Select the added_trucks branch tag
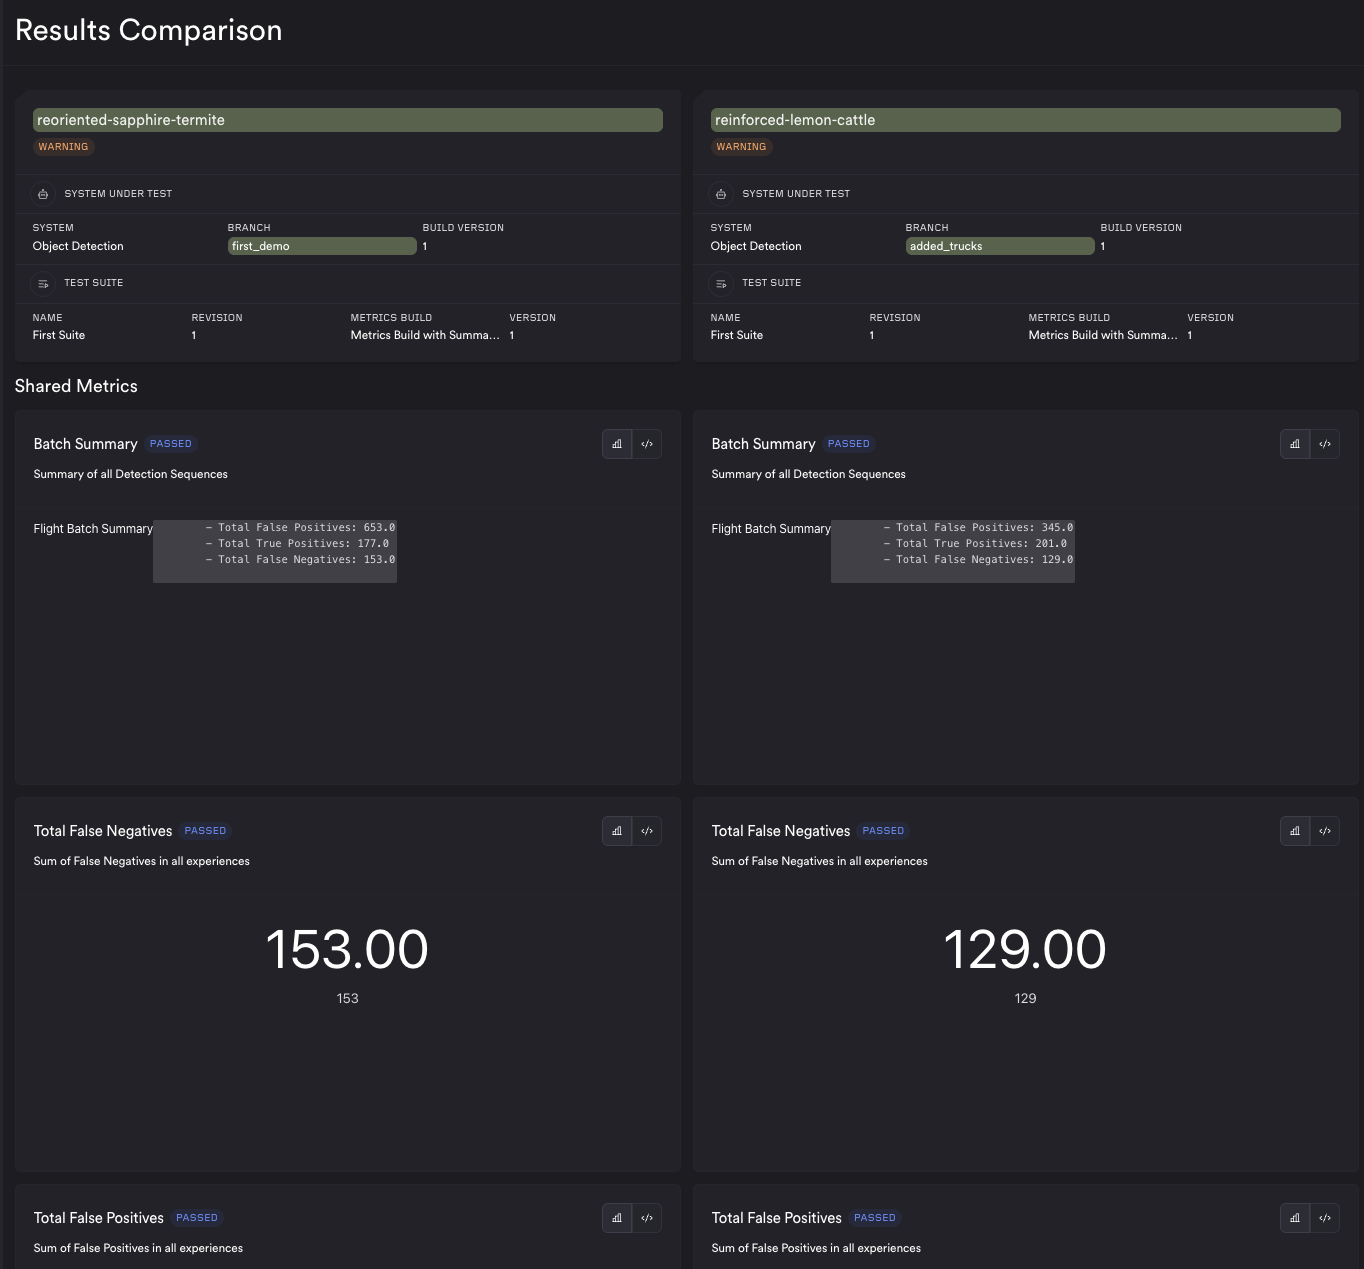 pyautogui.click(x=1000, y=246)
